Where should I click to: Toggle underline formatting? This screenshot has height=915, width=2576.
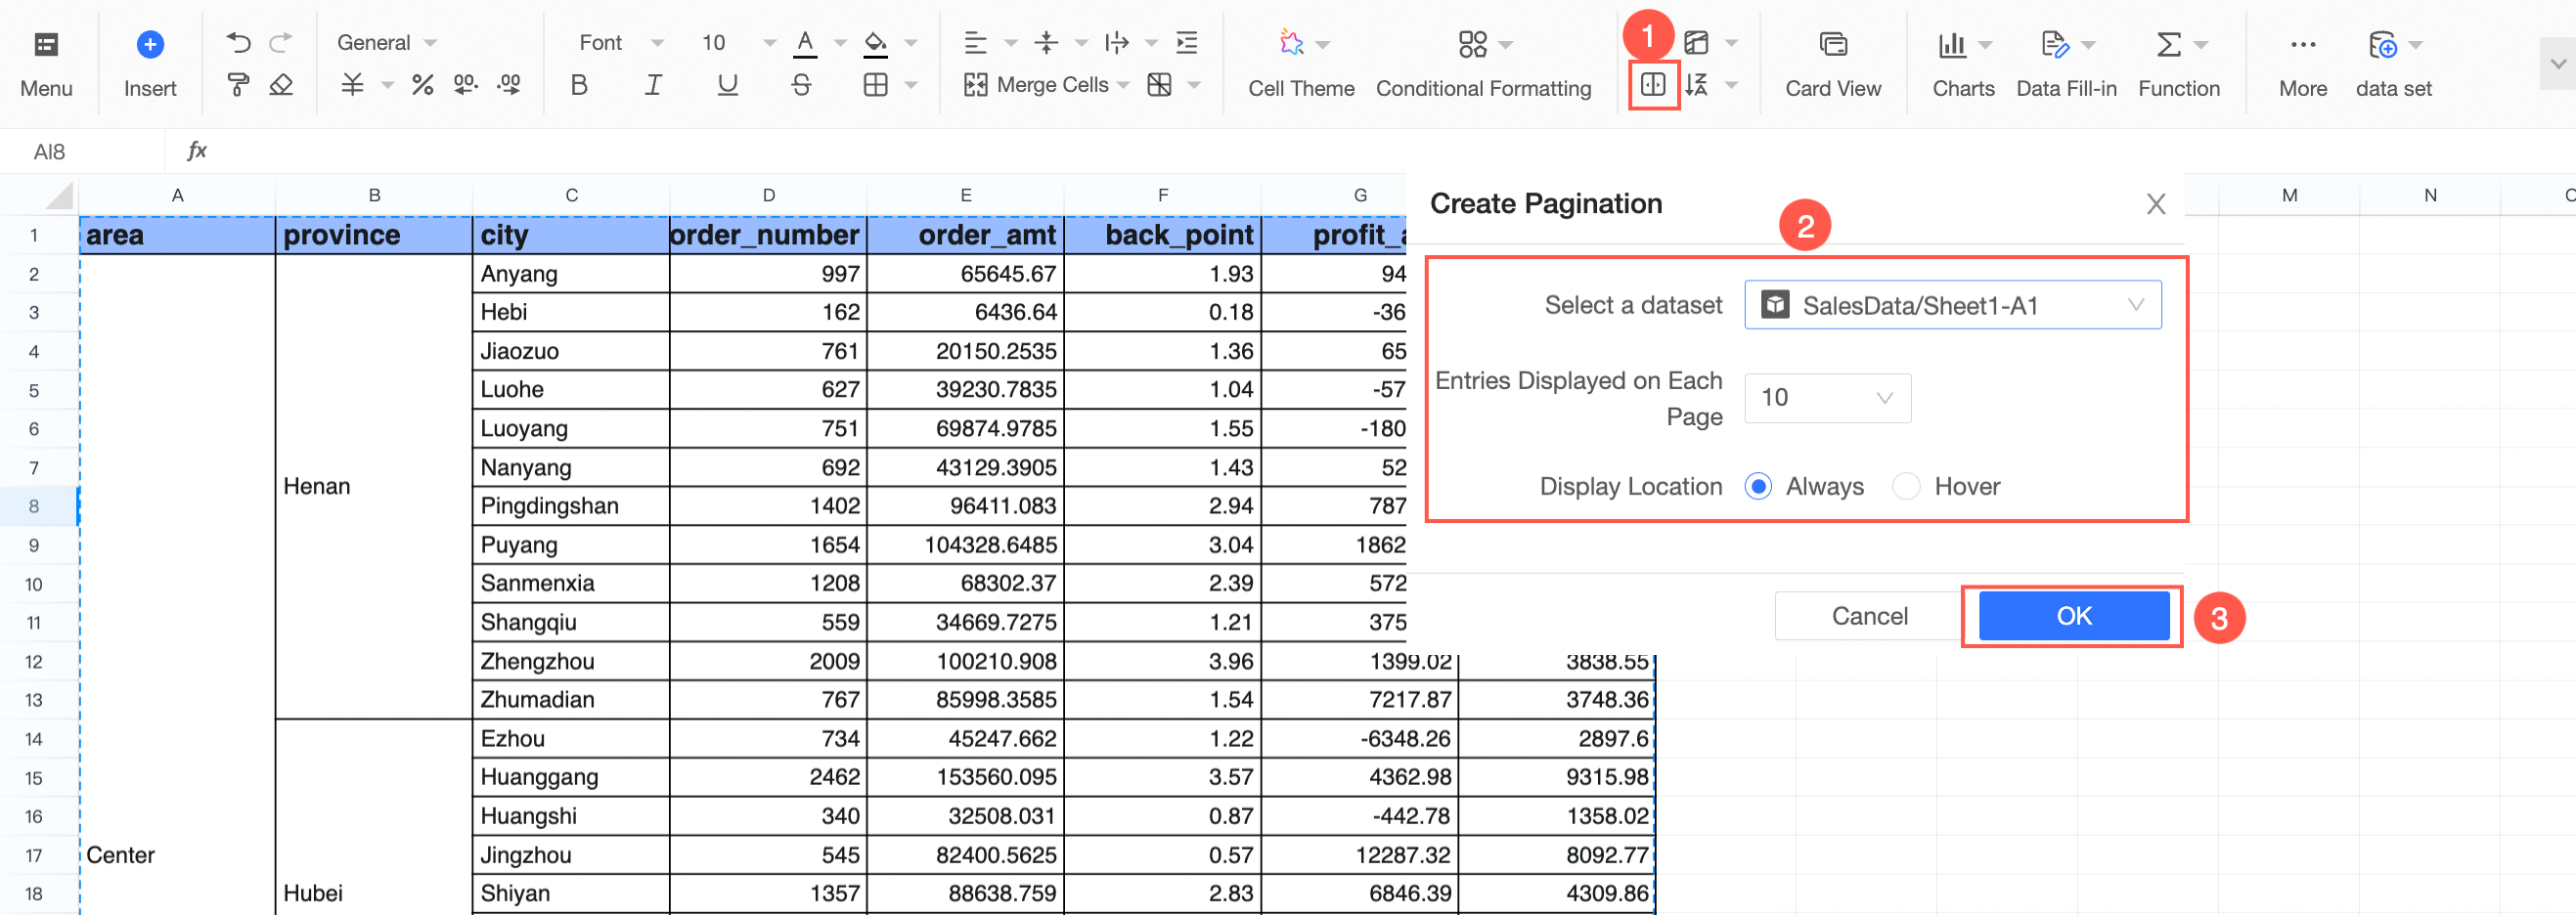[x=728, y=85]
